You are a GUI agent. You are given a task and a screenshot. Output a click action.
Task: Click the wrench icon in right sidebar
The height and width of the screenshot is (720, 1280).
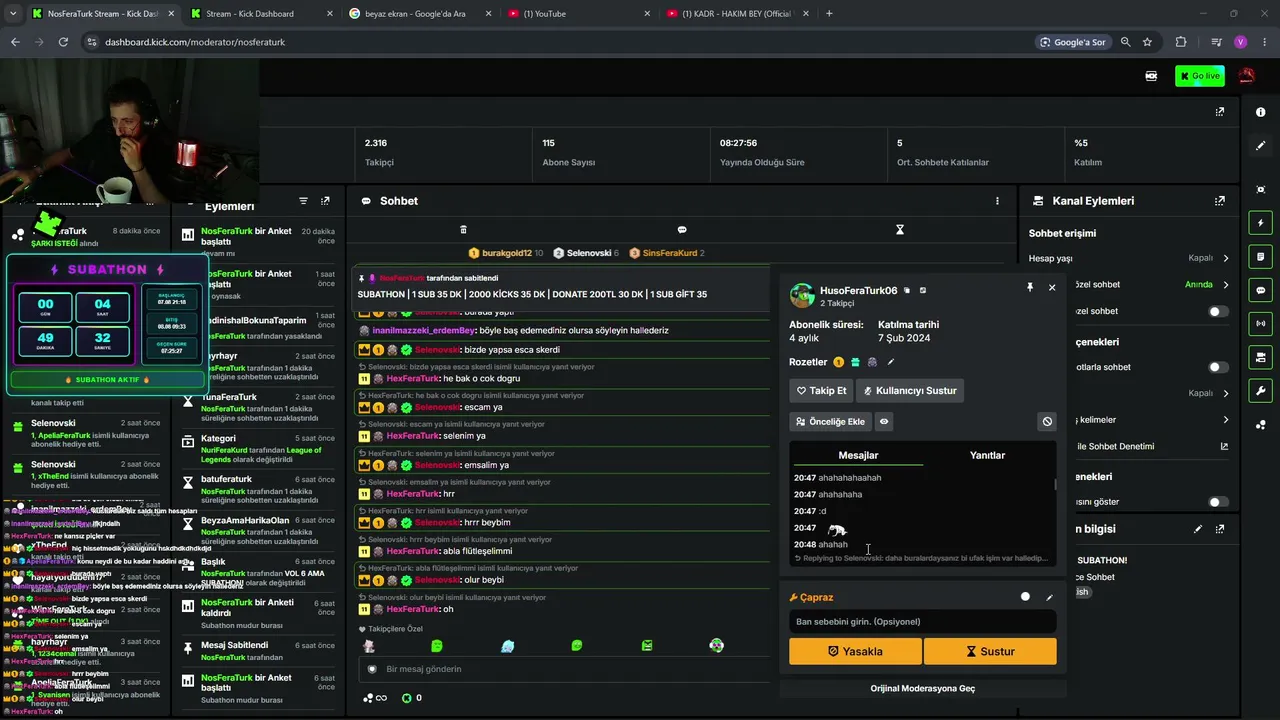1261,391
